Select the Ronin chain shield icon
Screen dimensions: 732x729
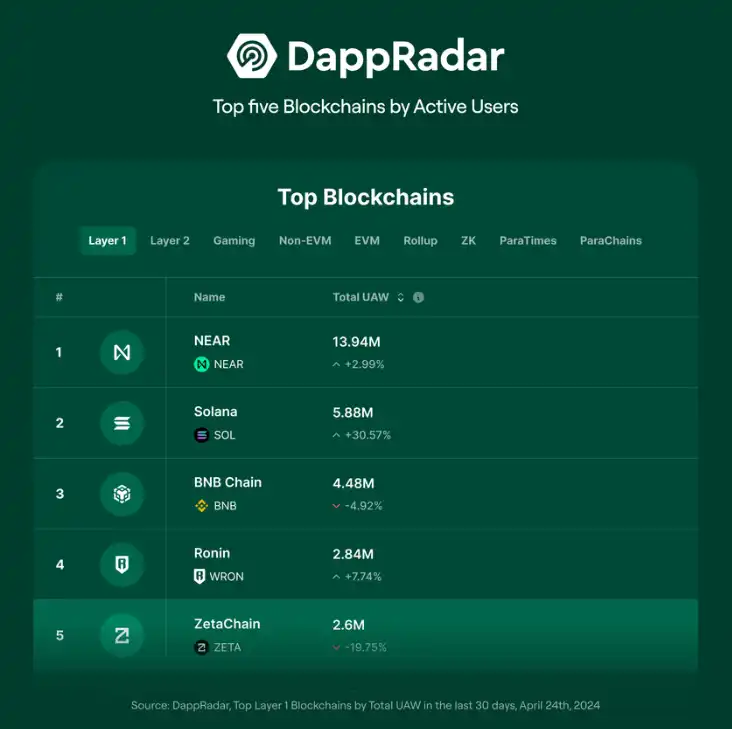point(122,565)
